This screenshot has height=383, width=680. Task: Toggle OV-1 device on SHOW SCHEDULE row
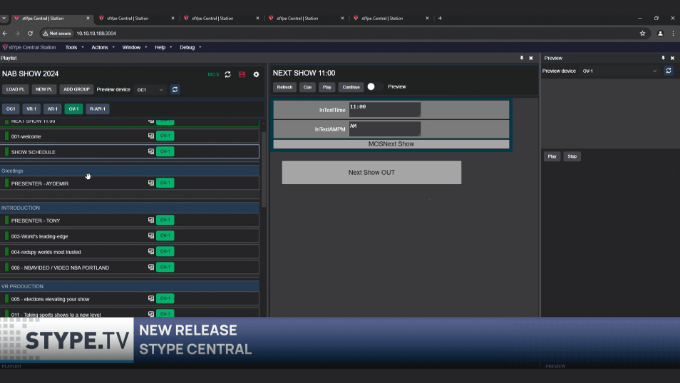click(x=165, y=151)
